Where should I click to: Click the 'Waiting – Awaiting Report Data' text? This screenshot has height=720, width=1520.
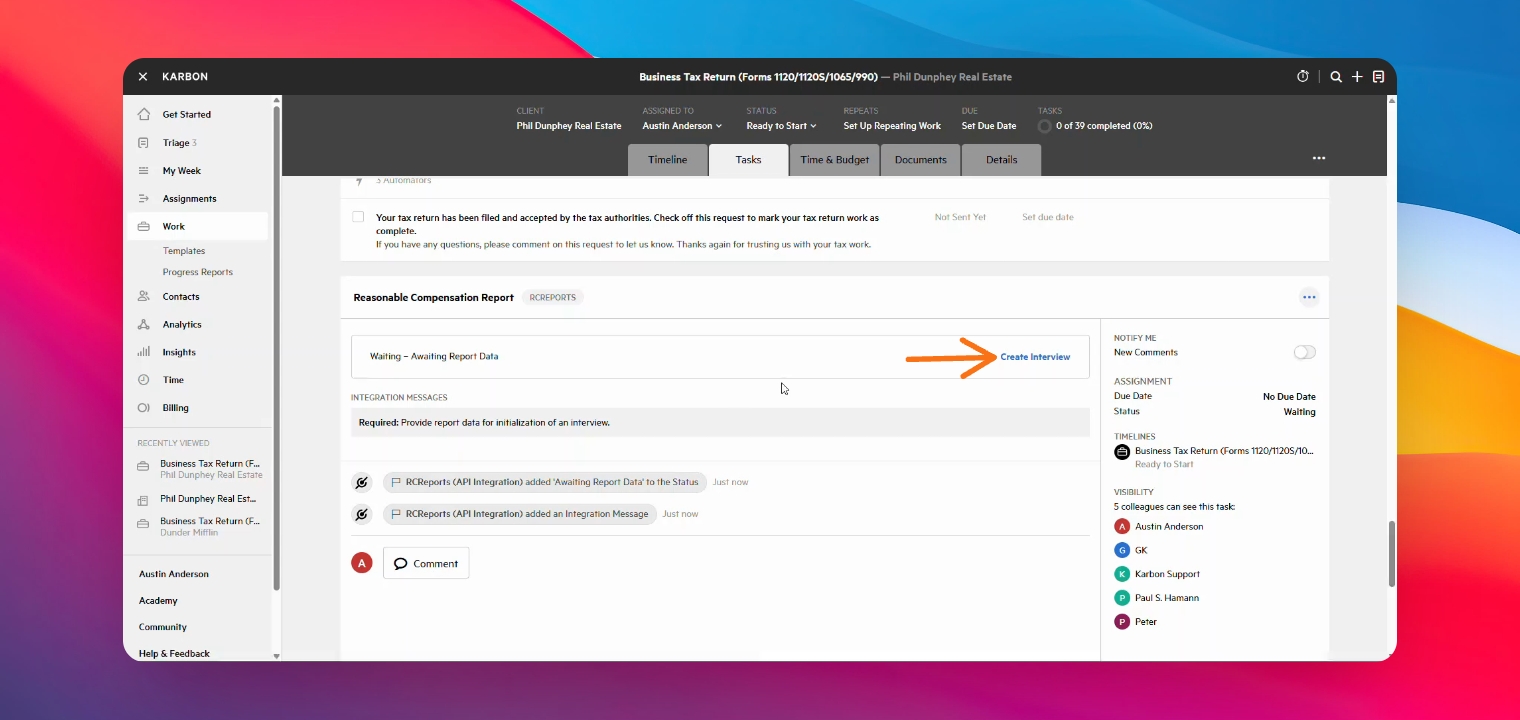pyautogui.click(x=434, y=357)
